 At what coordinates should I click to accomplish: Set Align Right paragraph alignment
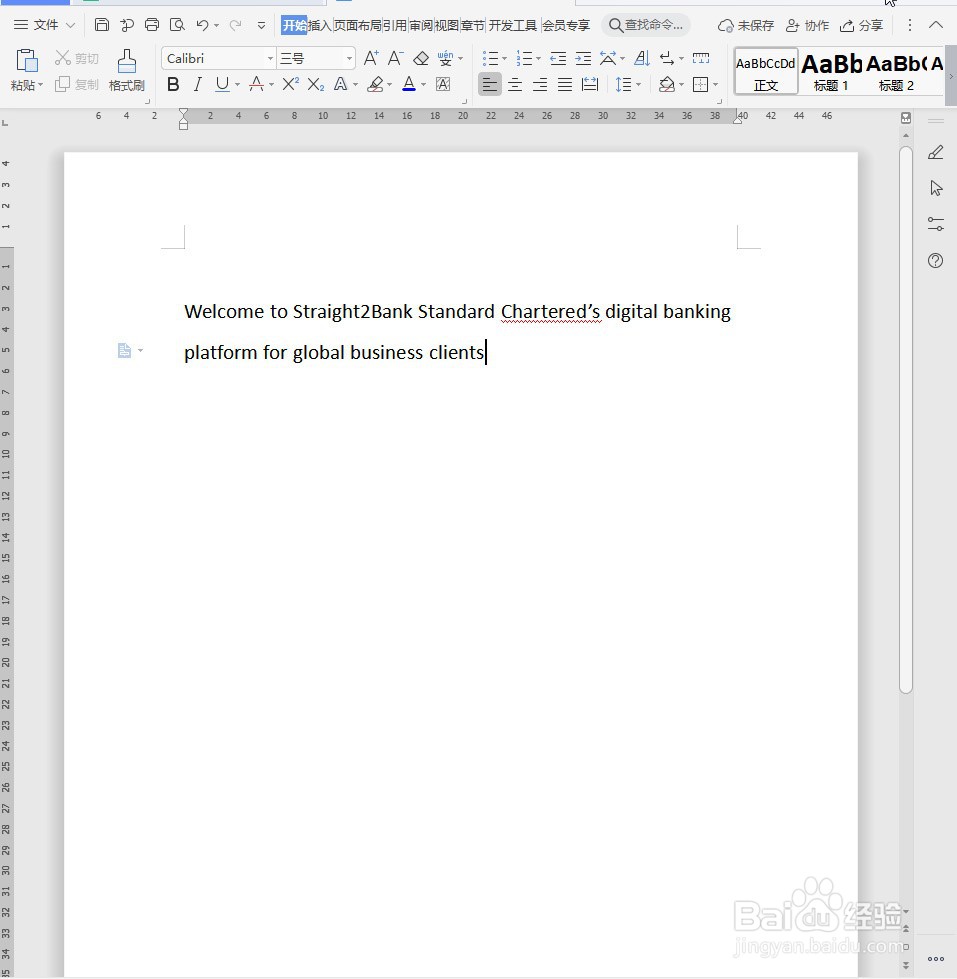click(540, 84)
